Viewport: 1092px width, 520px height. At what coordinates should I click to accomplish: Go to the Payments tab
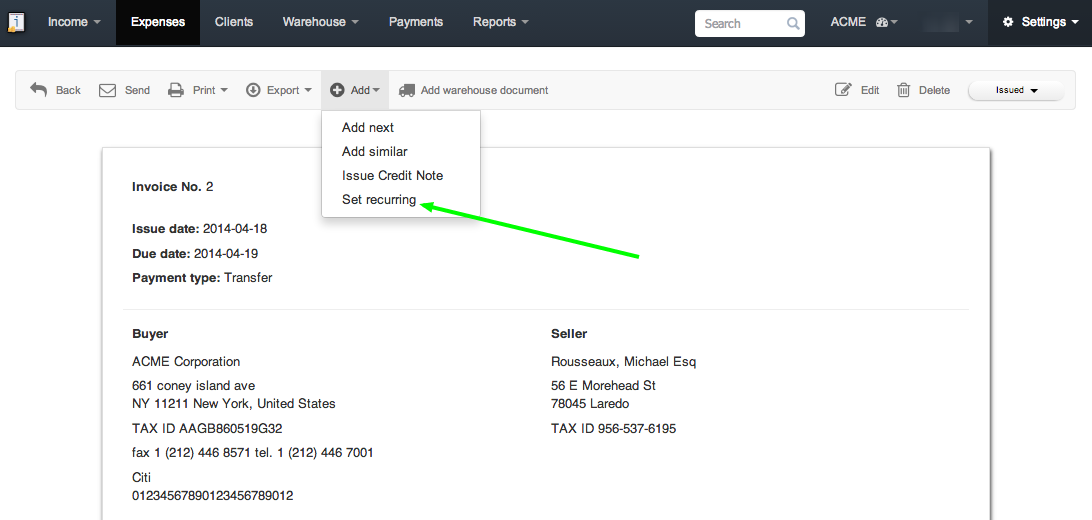[416, 22]
